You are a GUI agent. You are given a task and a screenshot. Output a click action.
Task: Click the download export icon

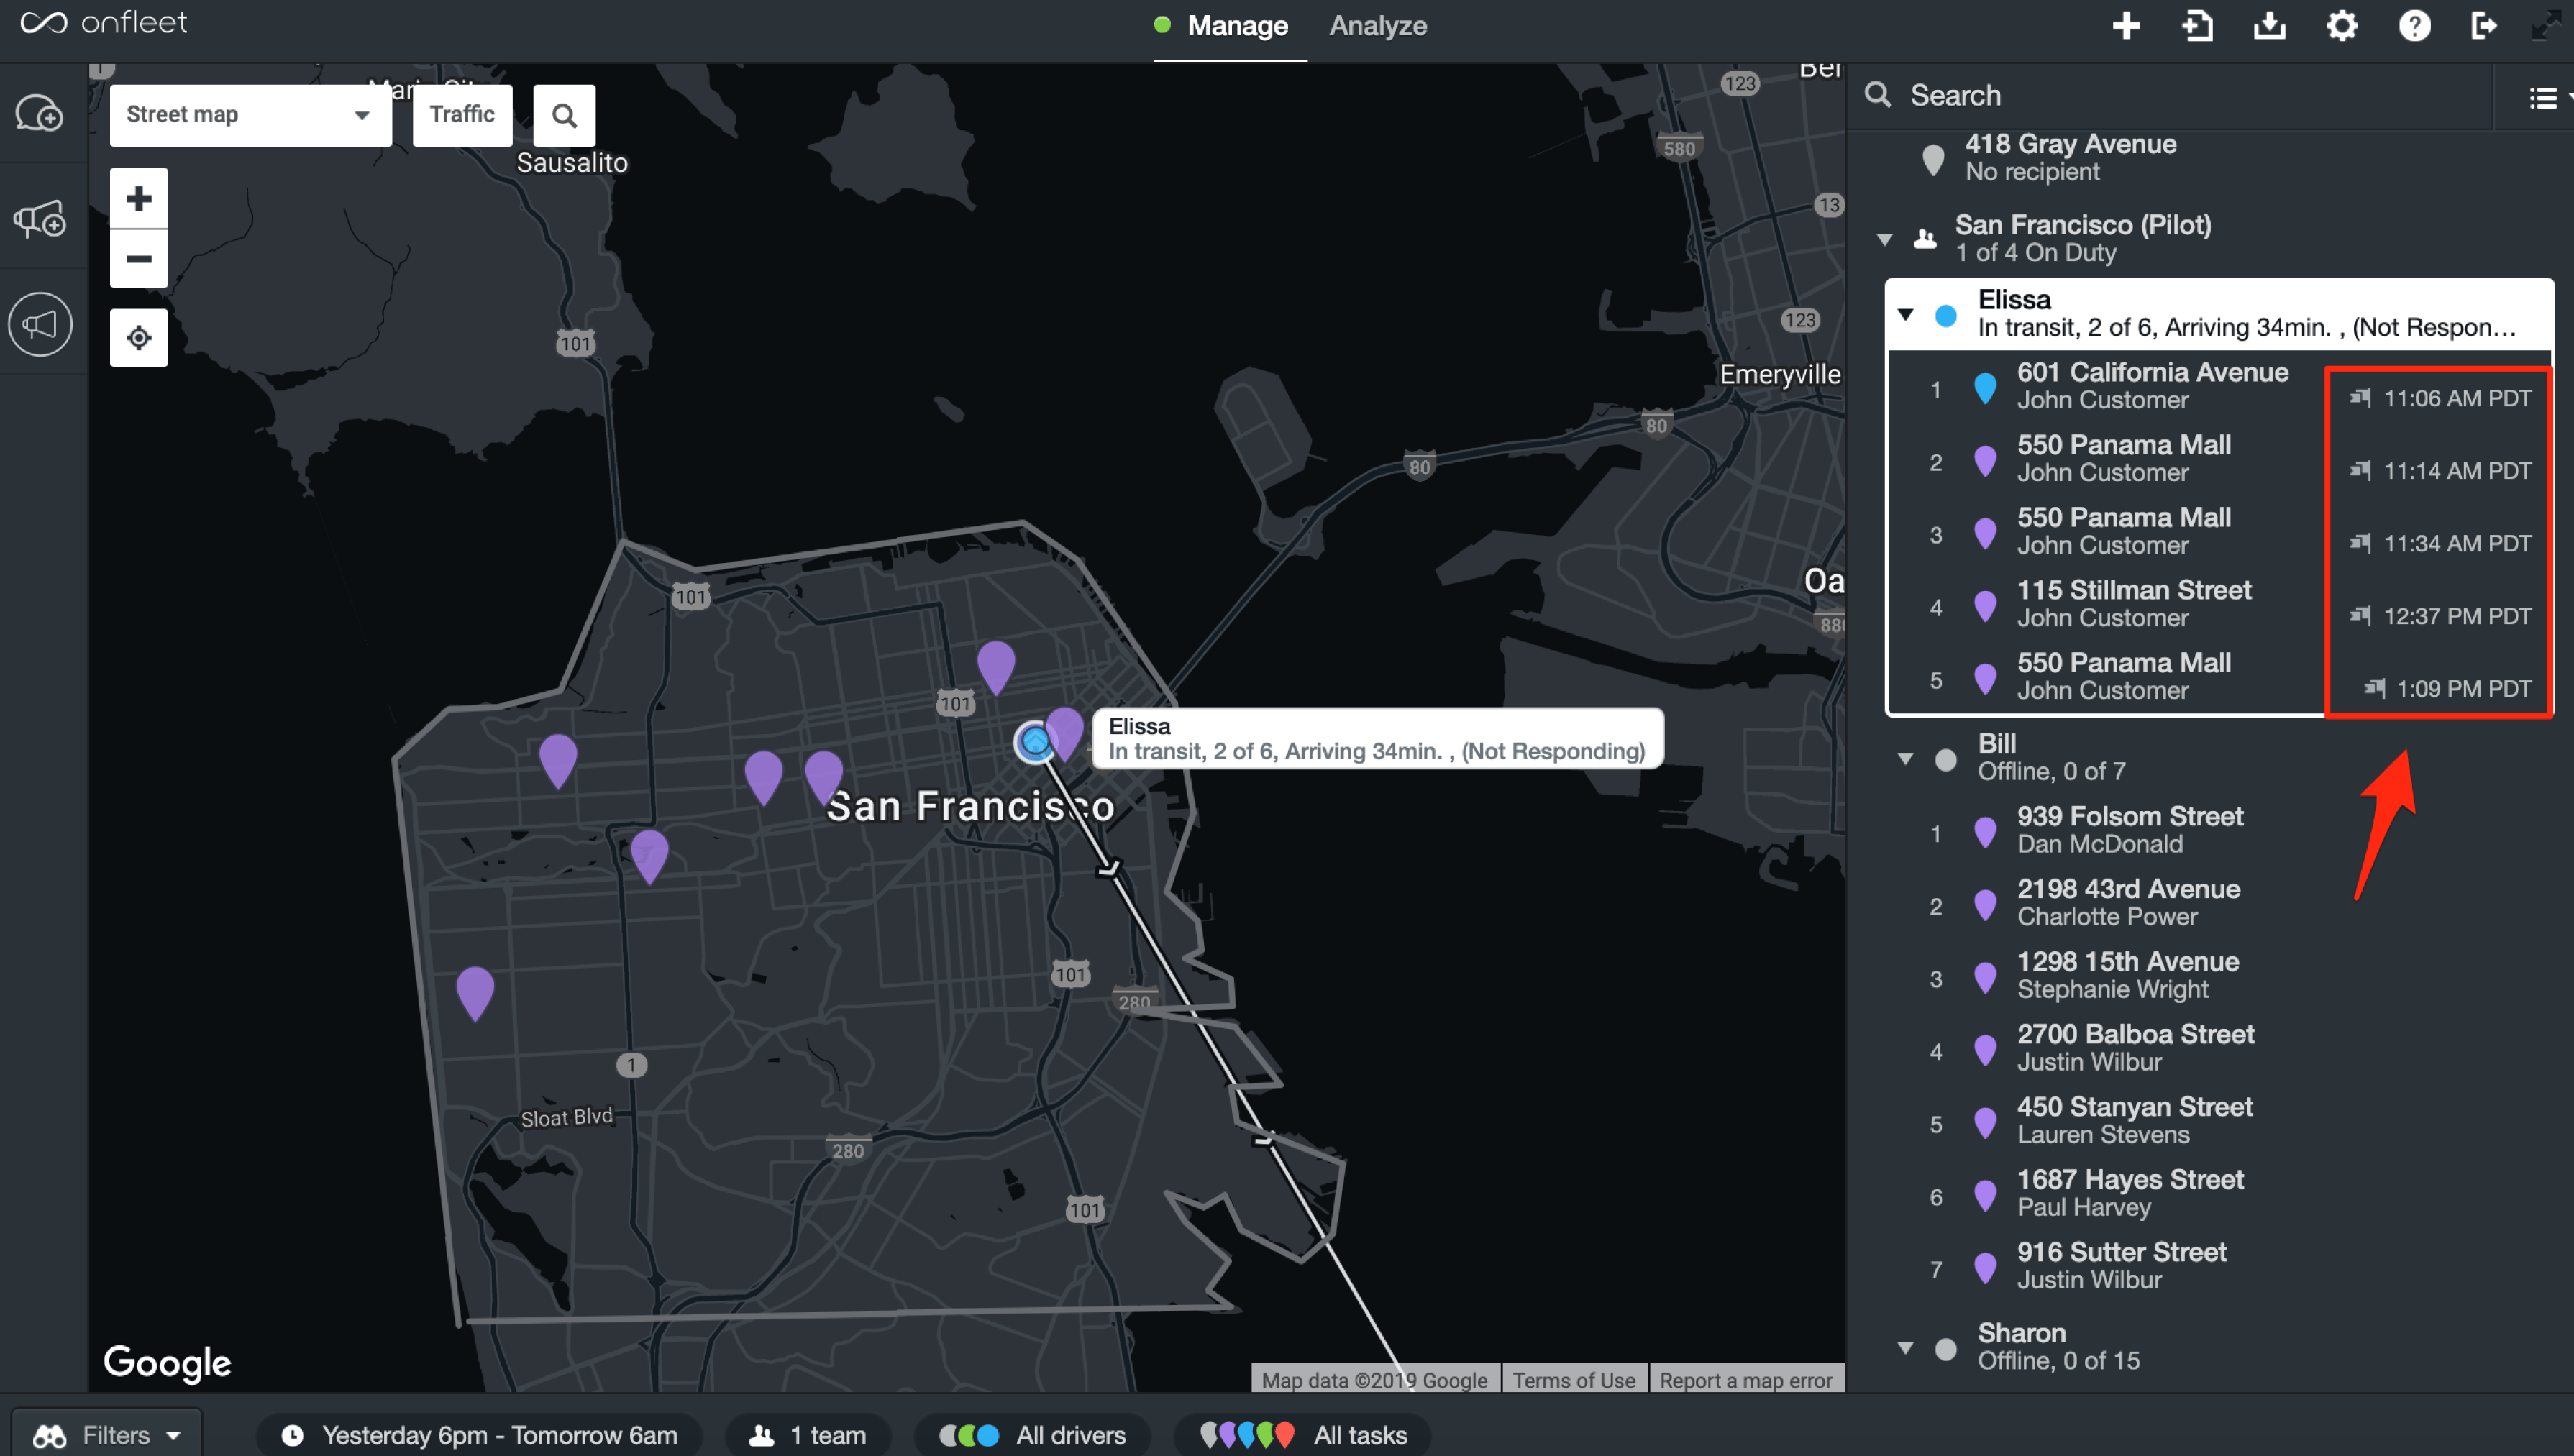[x=2270, y=26]
